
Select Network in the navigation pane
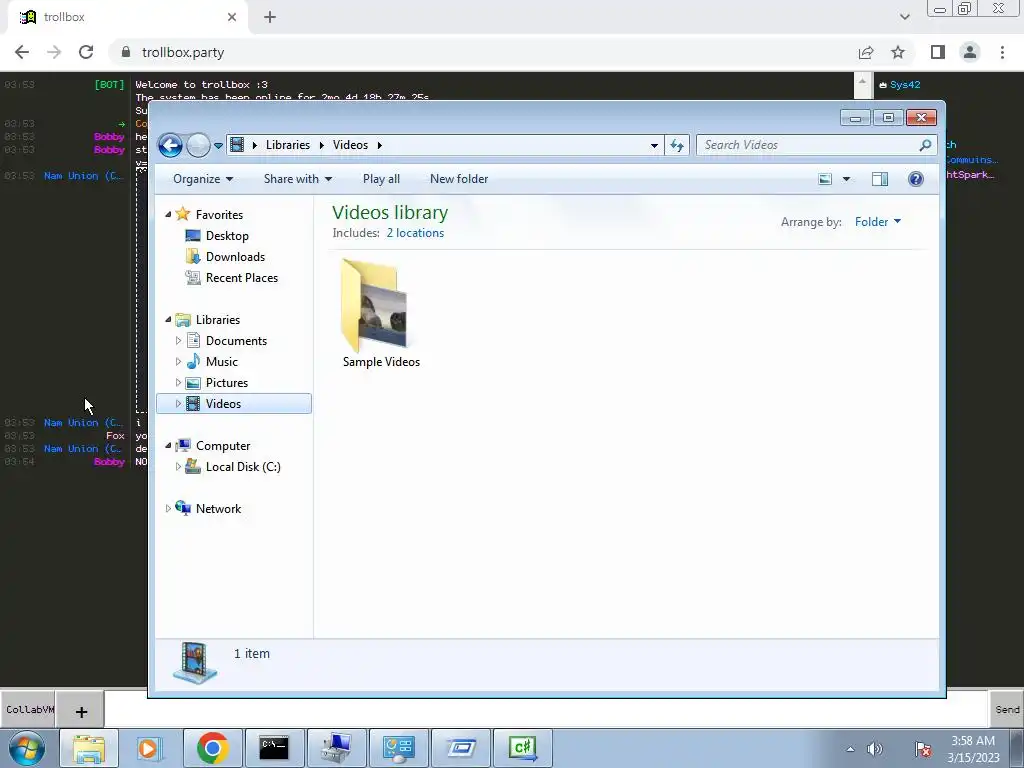click(x=218, y=509)
